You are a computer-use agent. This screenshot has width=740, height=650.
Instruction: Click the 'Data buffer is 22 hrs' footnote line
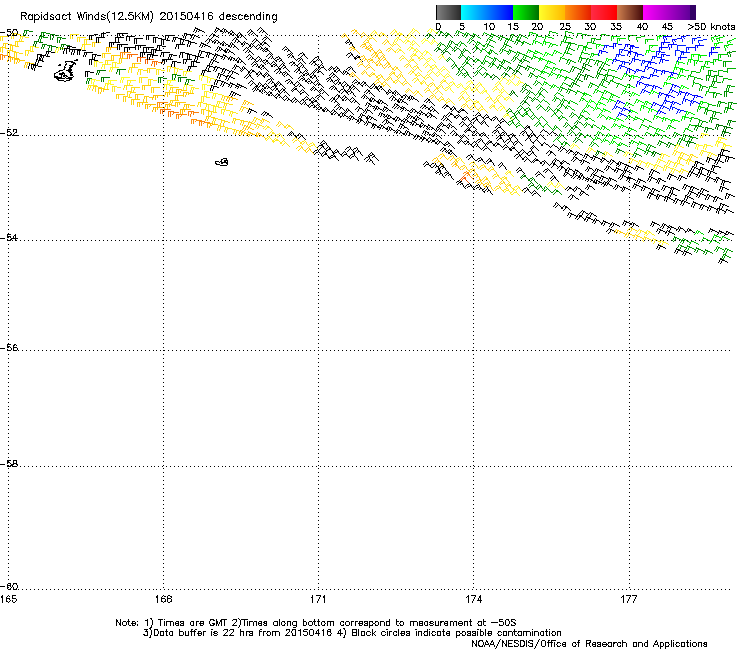pos(352,633)
